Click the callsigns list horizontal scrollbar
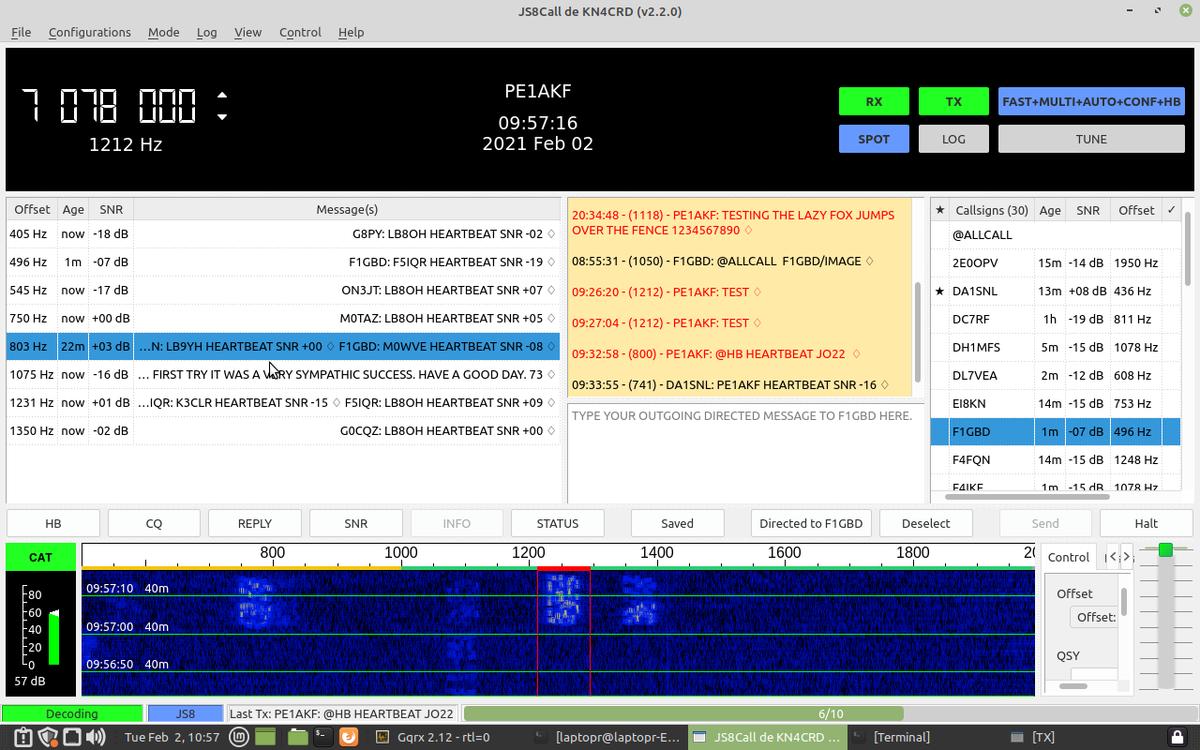Image resolution: width=1200 pixels, height=750 pixels. [1028, 496]
